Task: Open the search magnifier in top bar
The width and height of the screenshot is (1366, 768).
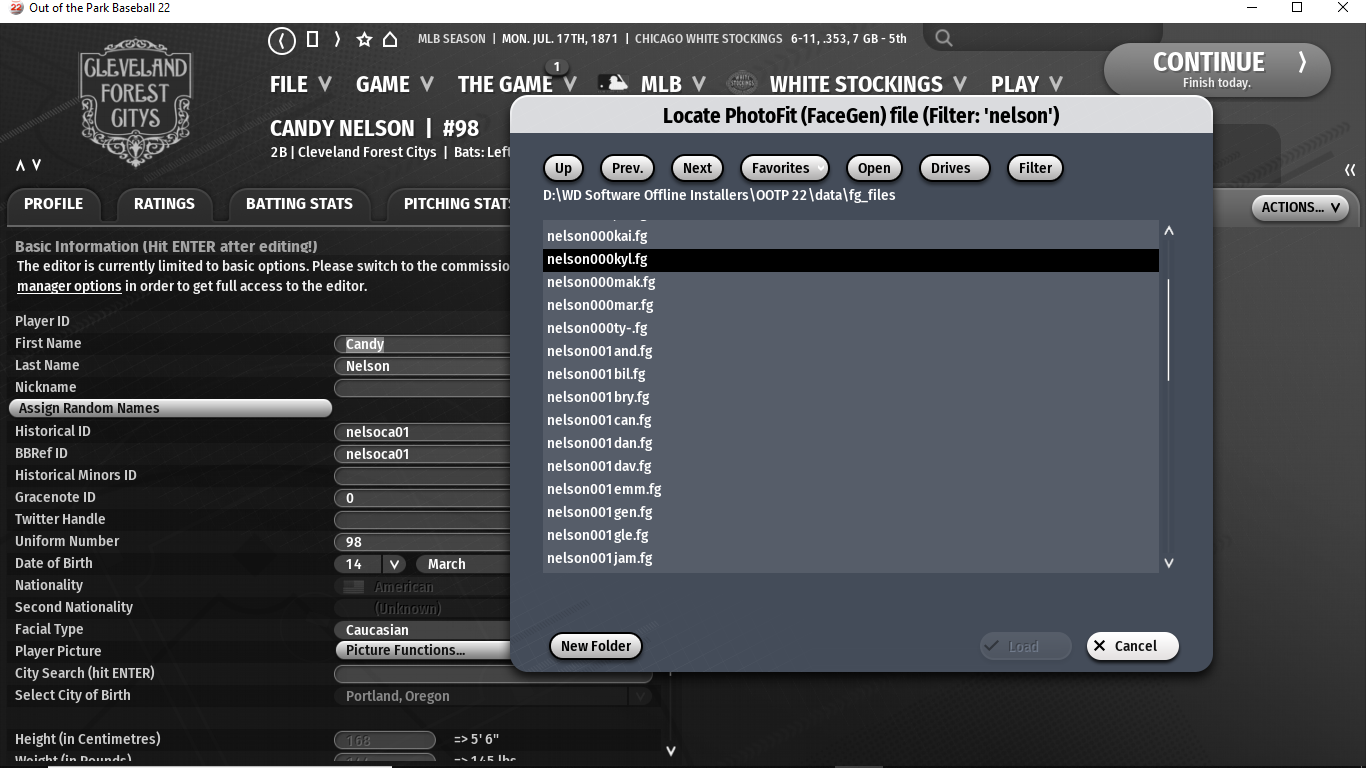Action: (943, 39)
